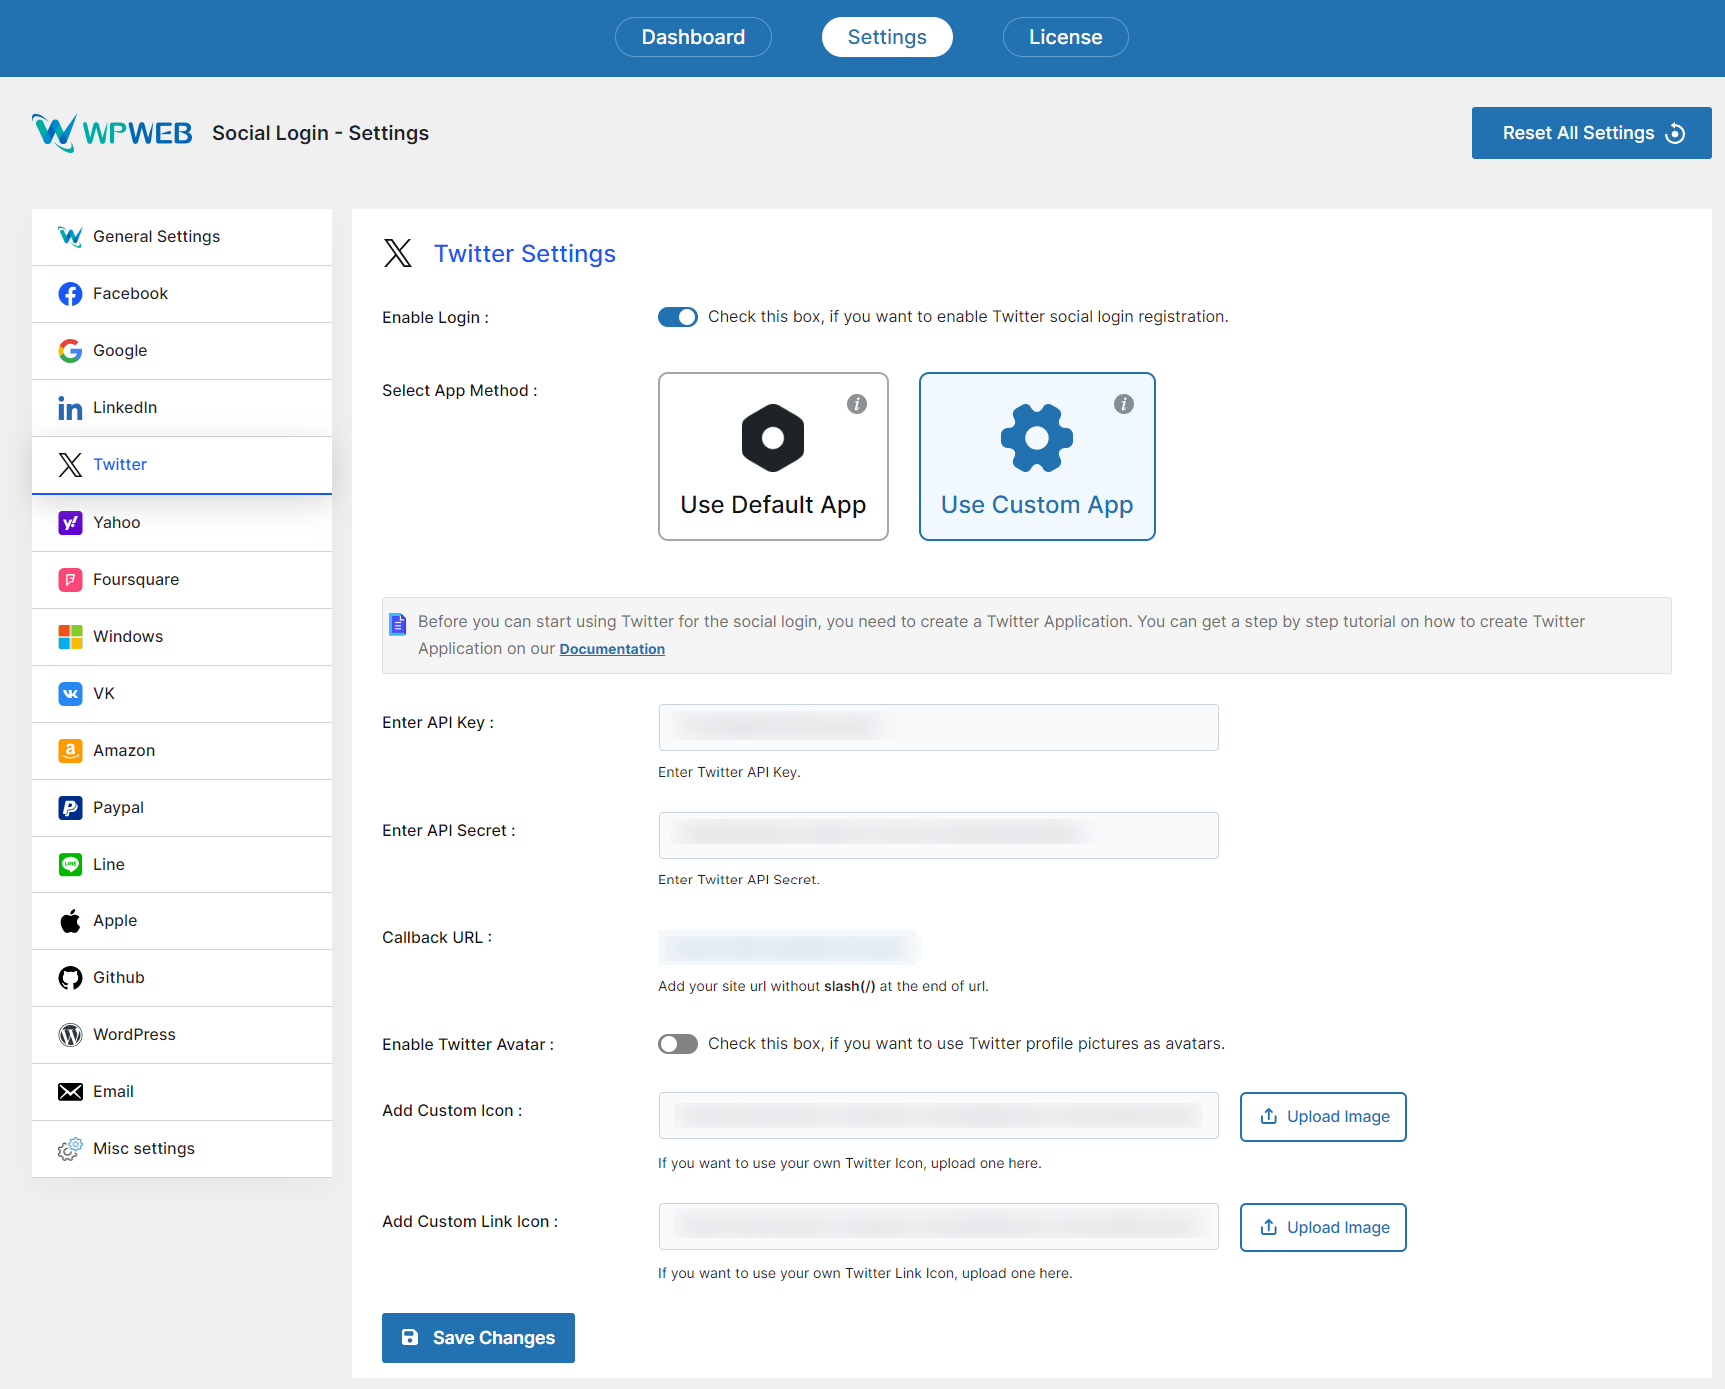The width and height of the screenshot is (1725, 1389).
Task: Click the GitHub icon in sidebar
Action: click(70, 978)
